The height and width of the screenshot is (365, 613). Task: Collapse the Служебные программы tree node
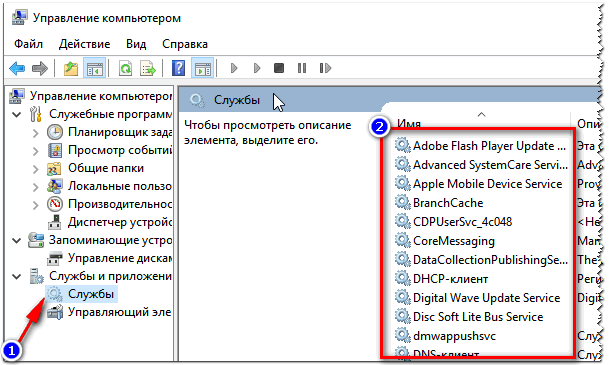[16, 115]
